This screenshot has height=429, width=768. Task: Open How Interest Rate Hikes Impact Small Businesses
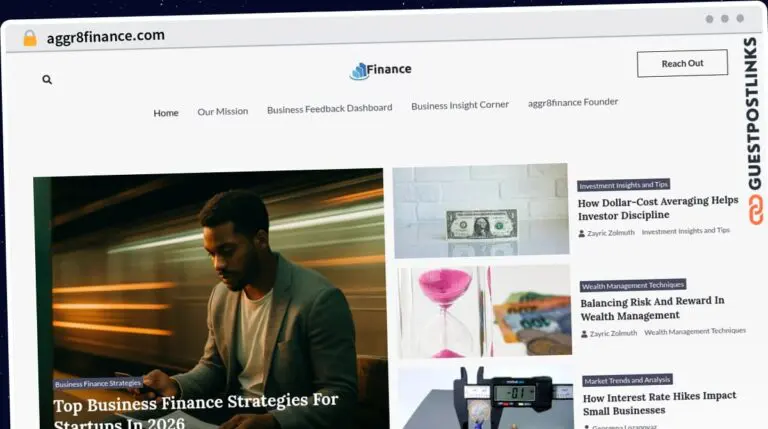660,404
